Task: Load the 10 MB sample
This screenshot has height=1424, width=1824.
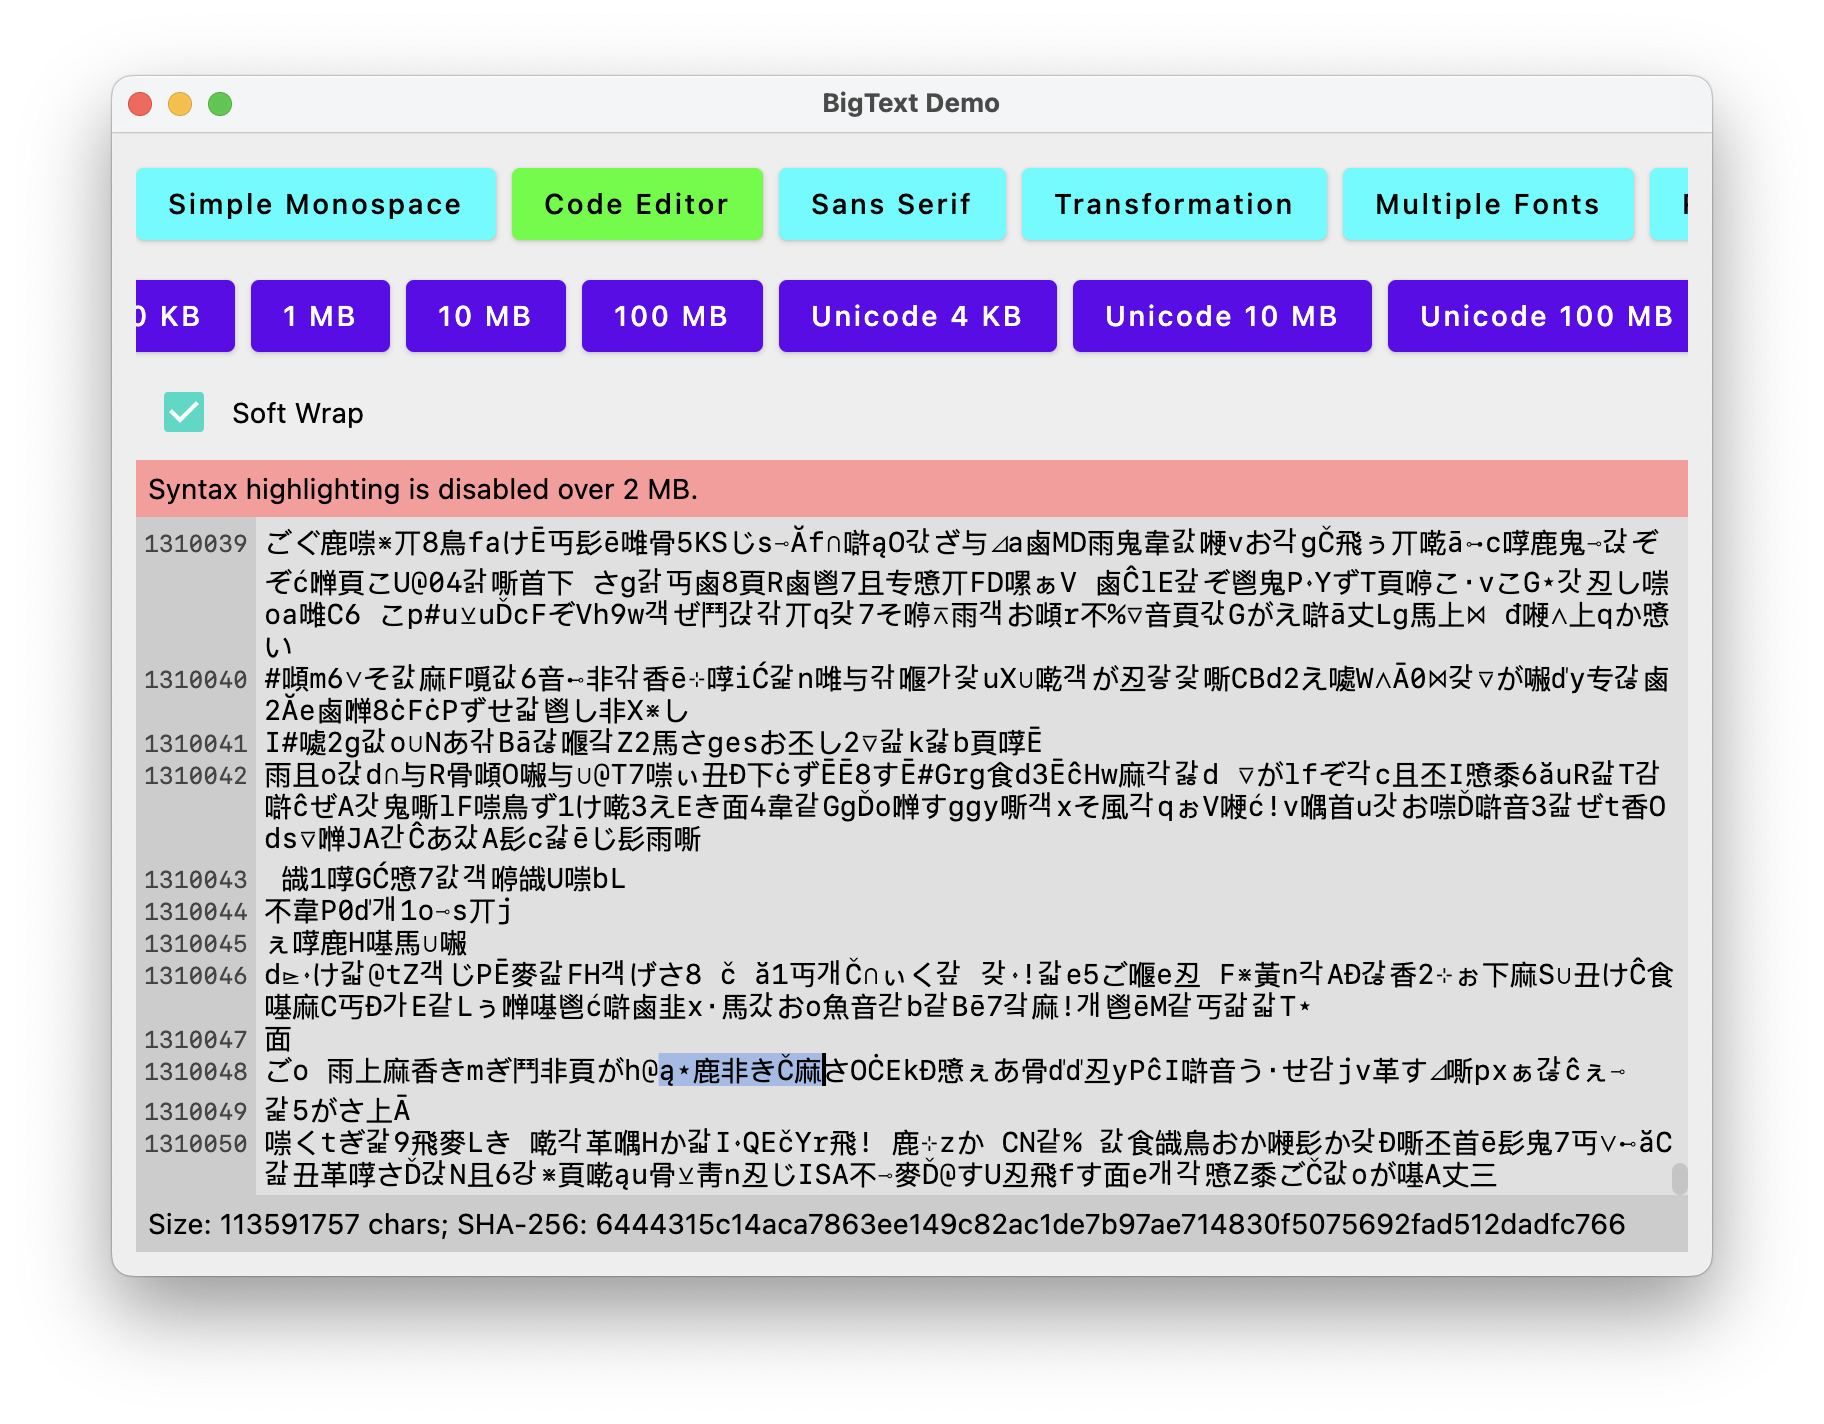Action: (x=485, y=316)
